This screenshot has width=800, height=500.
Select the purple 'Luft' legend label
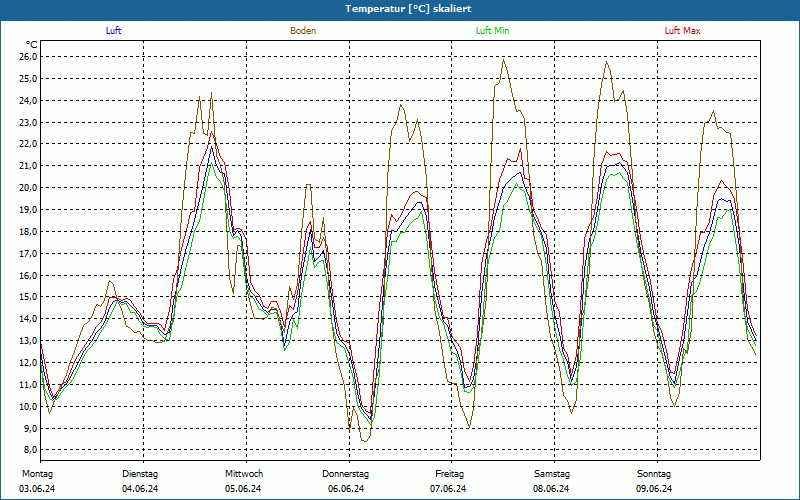click(x=114, y=31)
